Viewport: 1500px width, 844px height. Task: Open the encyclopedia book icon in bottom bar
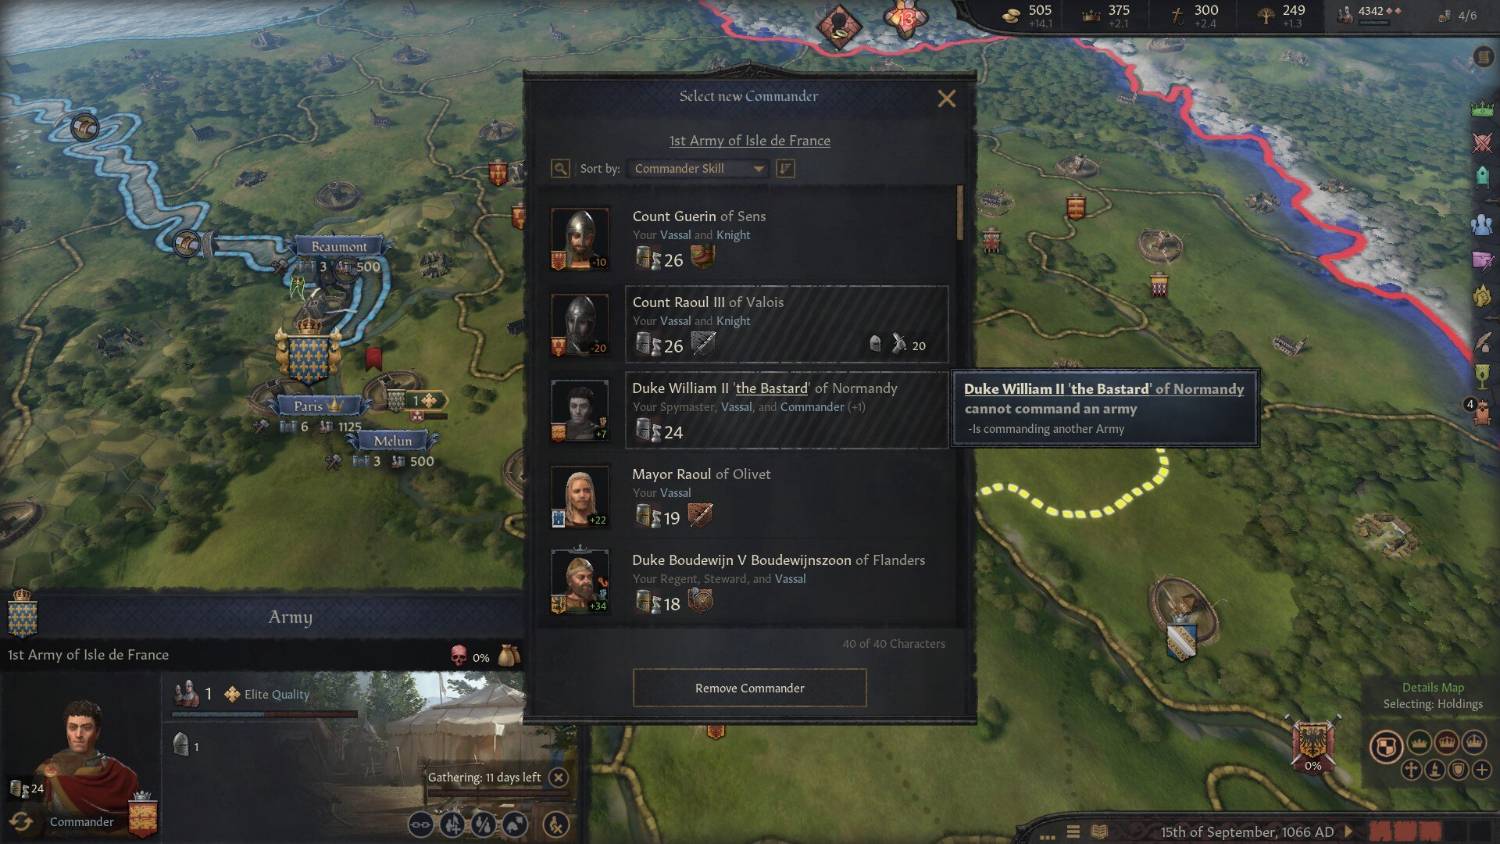[1099, 831]
